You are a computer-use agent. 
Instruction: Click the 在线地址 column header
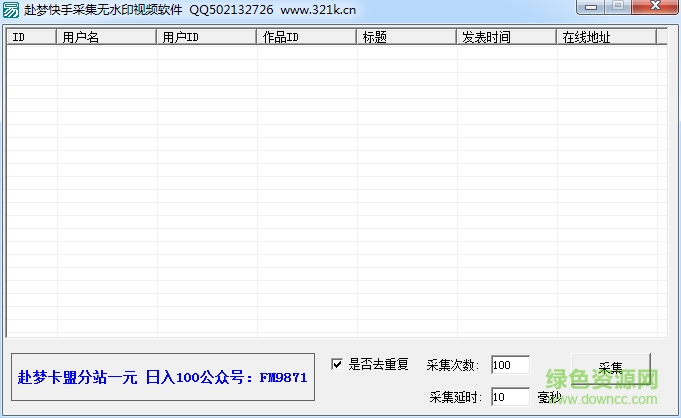(x=606, y=37)
